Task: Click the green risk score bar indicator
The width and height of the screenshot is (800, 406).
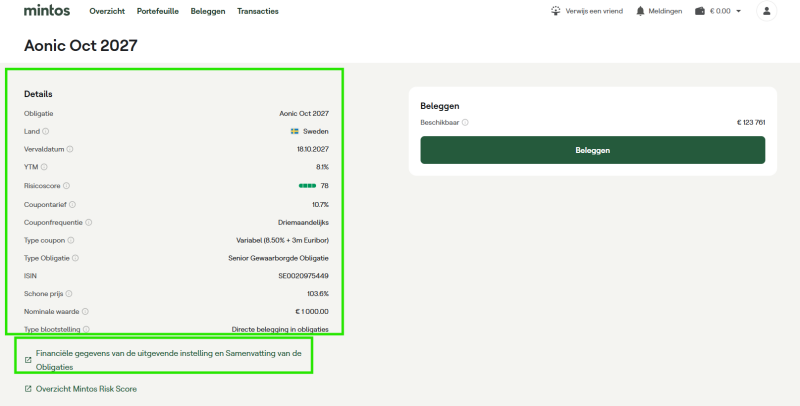Action: tap(307, 186)
